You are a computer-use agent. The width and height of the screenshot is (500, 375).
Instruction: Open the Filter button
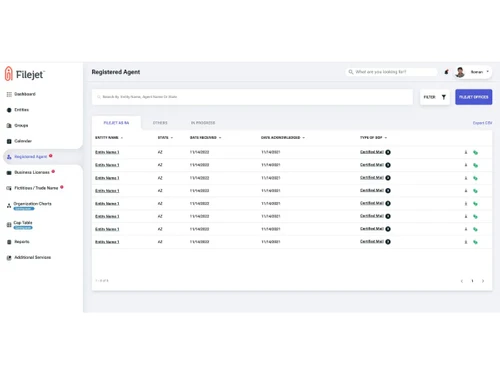click(435, 97)
